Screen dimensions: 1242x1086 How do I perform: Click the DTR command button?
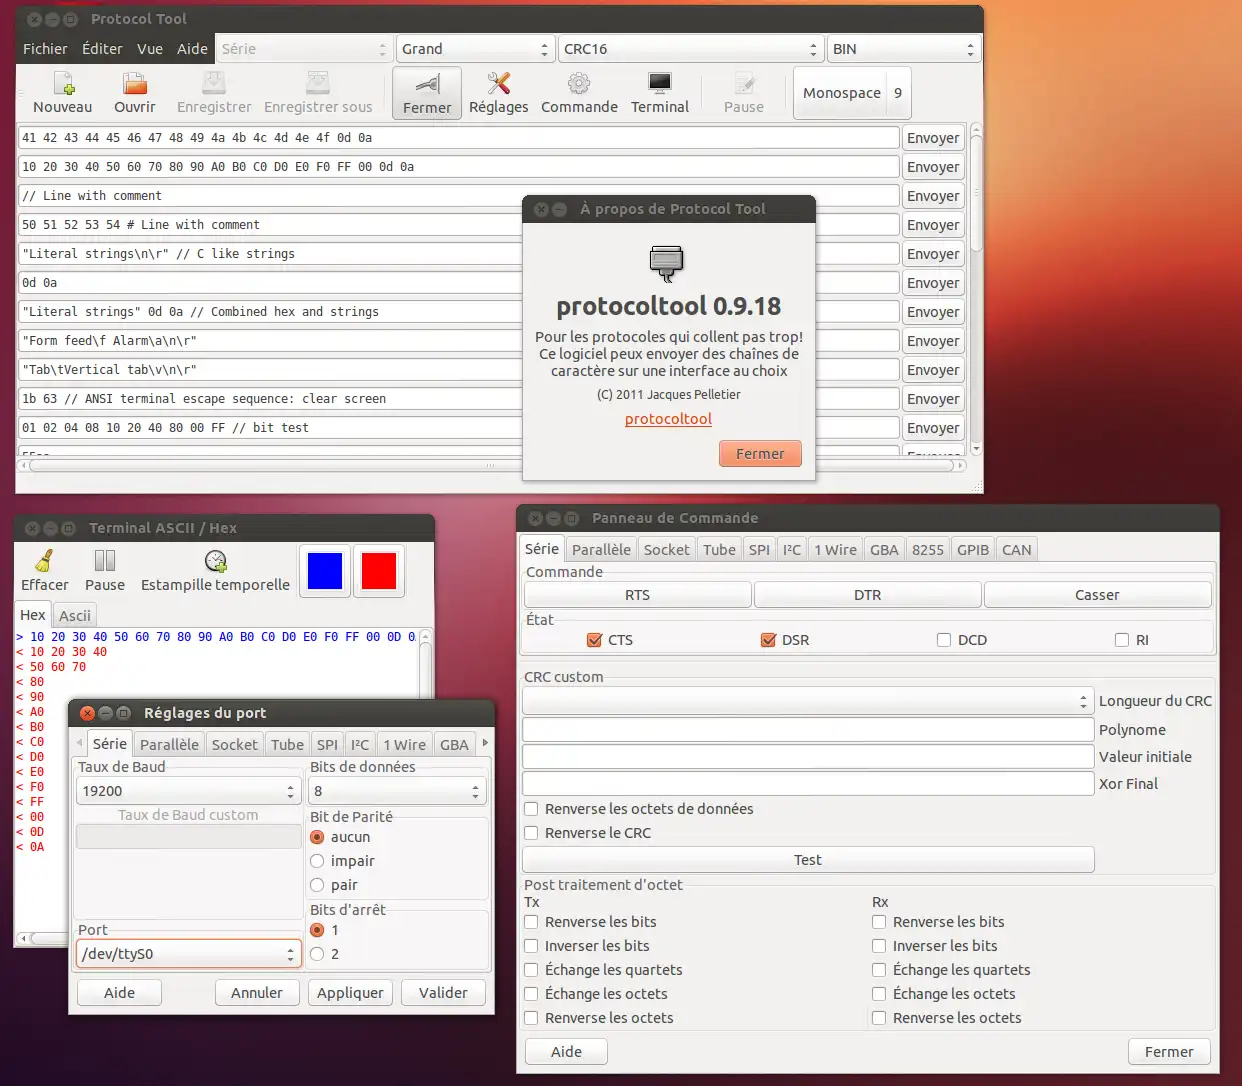tap(867, 595)
